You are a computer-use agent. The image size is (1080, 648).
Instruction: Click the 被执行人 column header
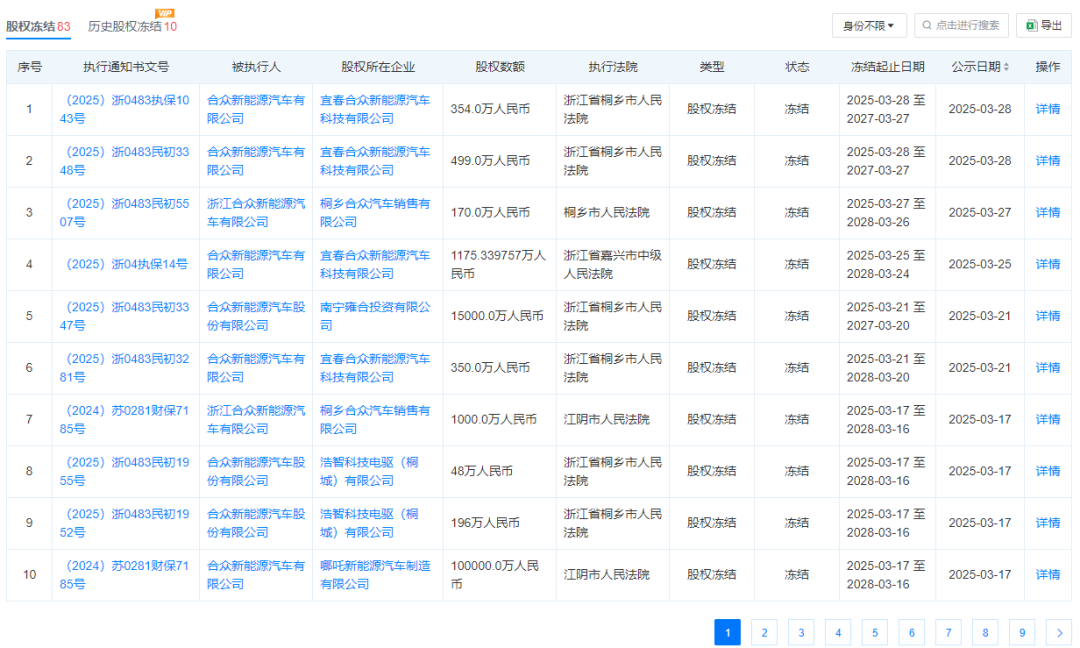click(x=256, y=67)
